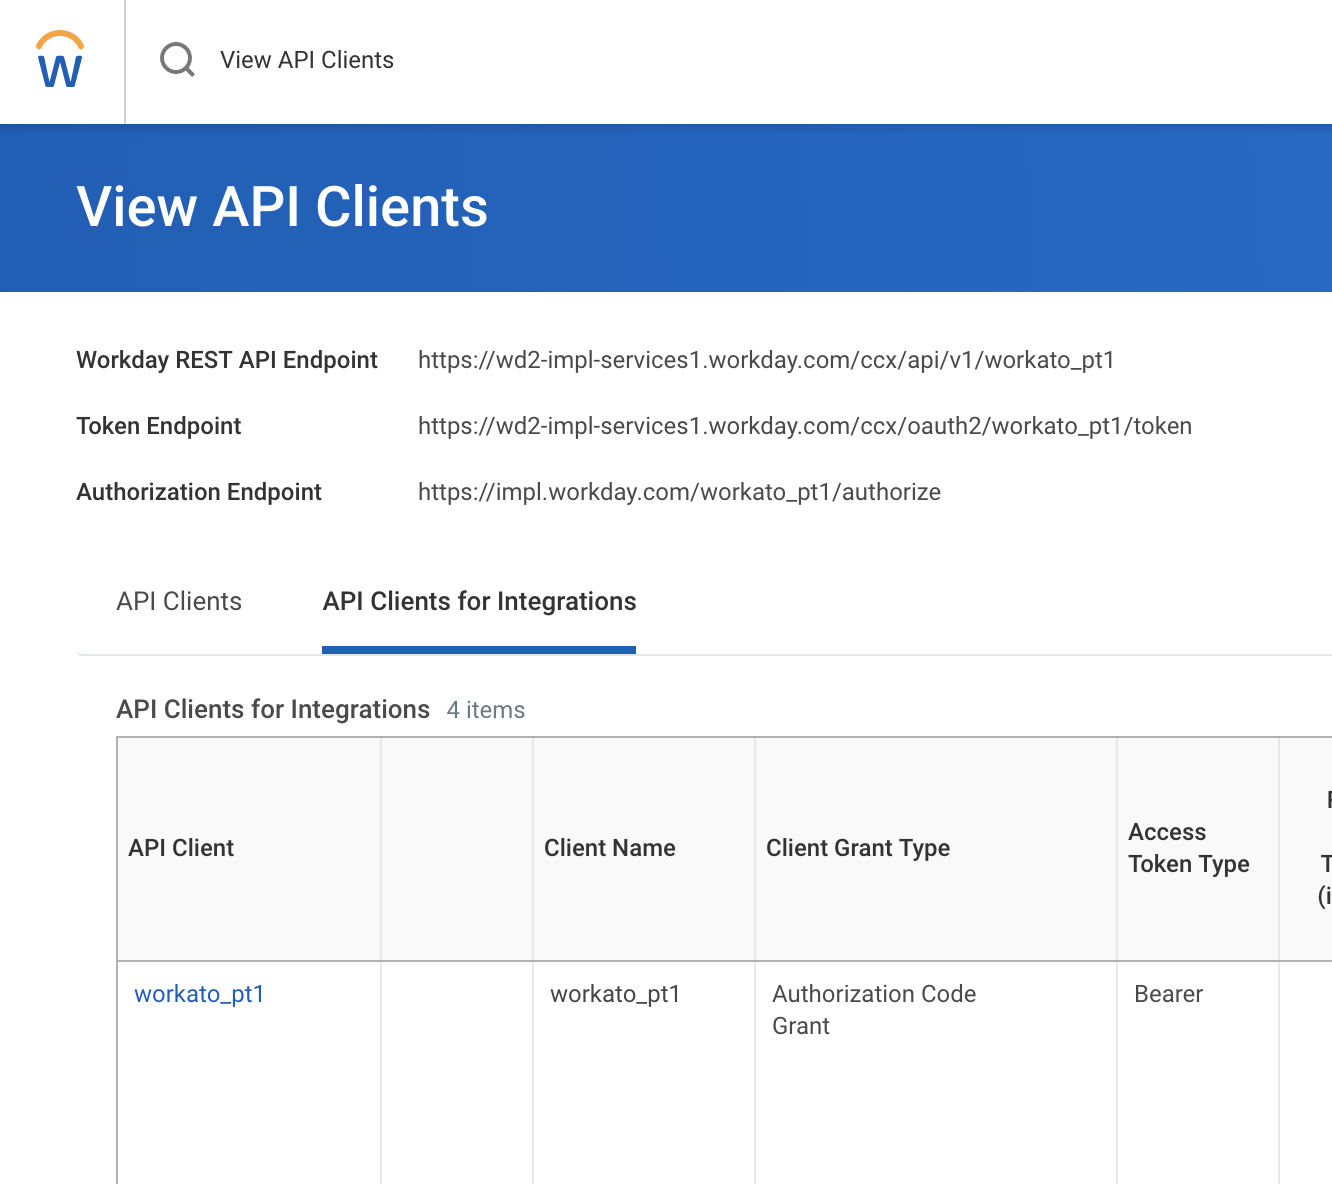The image size is (1332, 1184).
Task: Click the Workday REST API Endpoint URL
Action: point(766,360)
